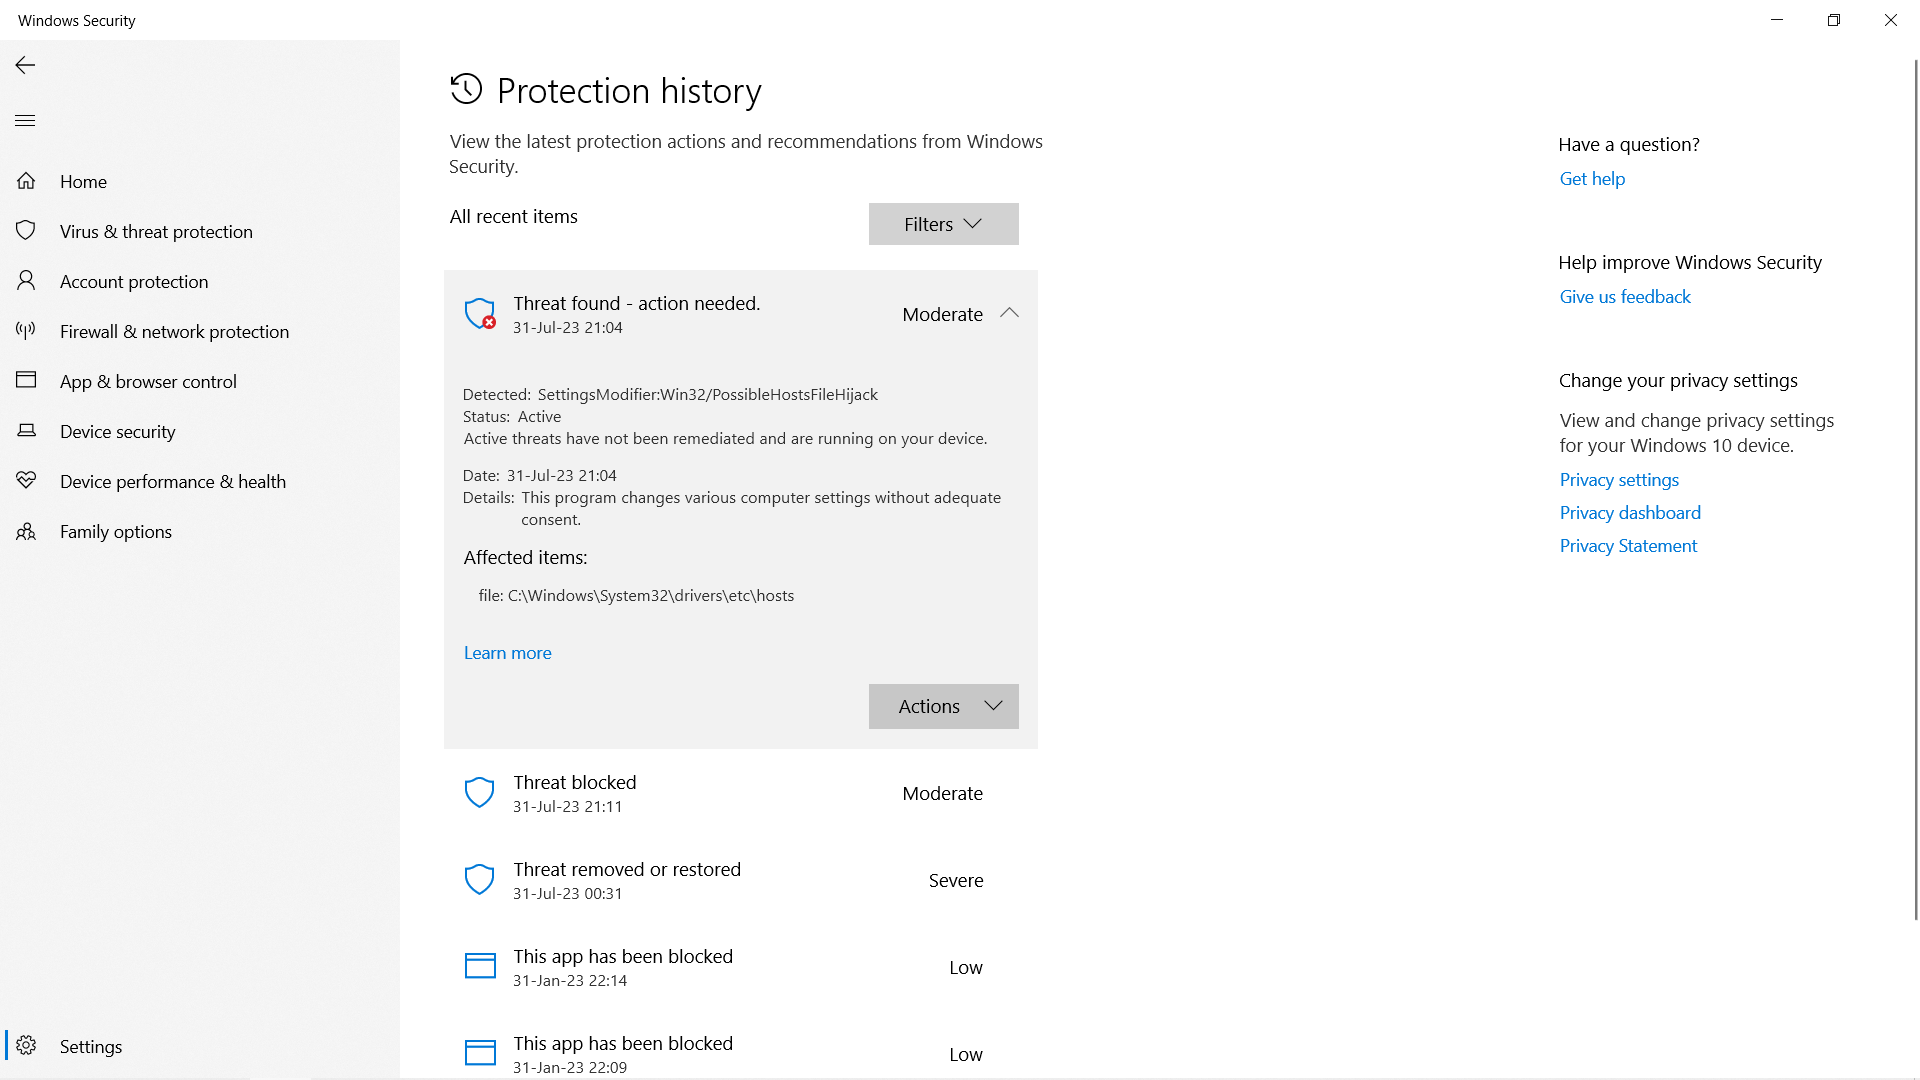
Task: Open the Filters dropdown
Action: (x=943, y=224)
